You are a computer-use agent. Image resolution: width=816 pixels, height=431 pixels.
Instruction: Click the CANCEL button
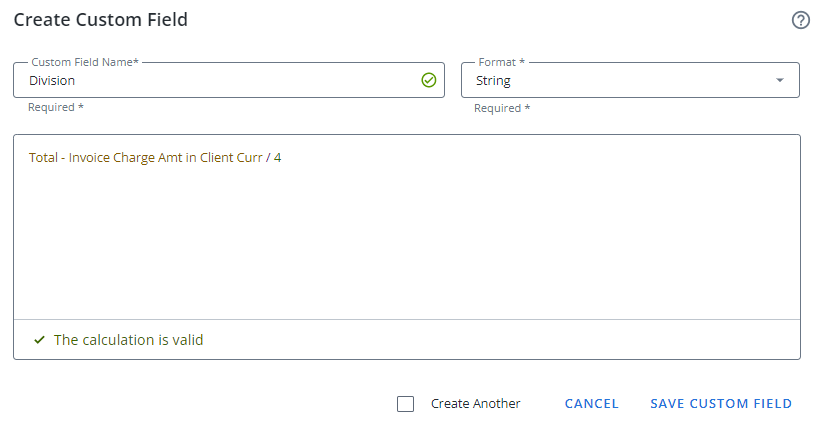click(592, 403)
